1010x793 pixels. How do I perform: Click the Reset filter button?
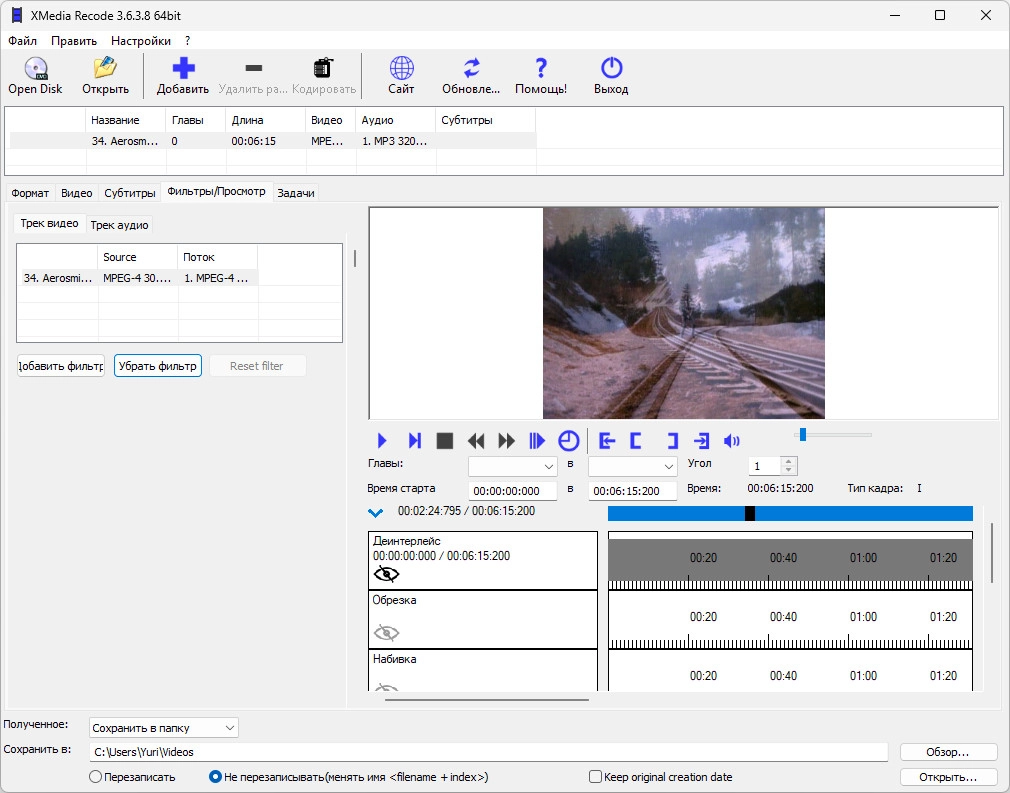(x=257, y=366)
